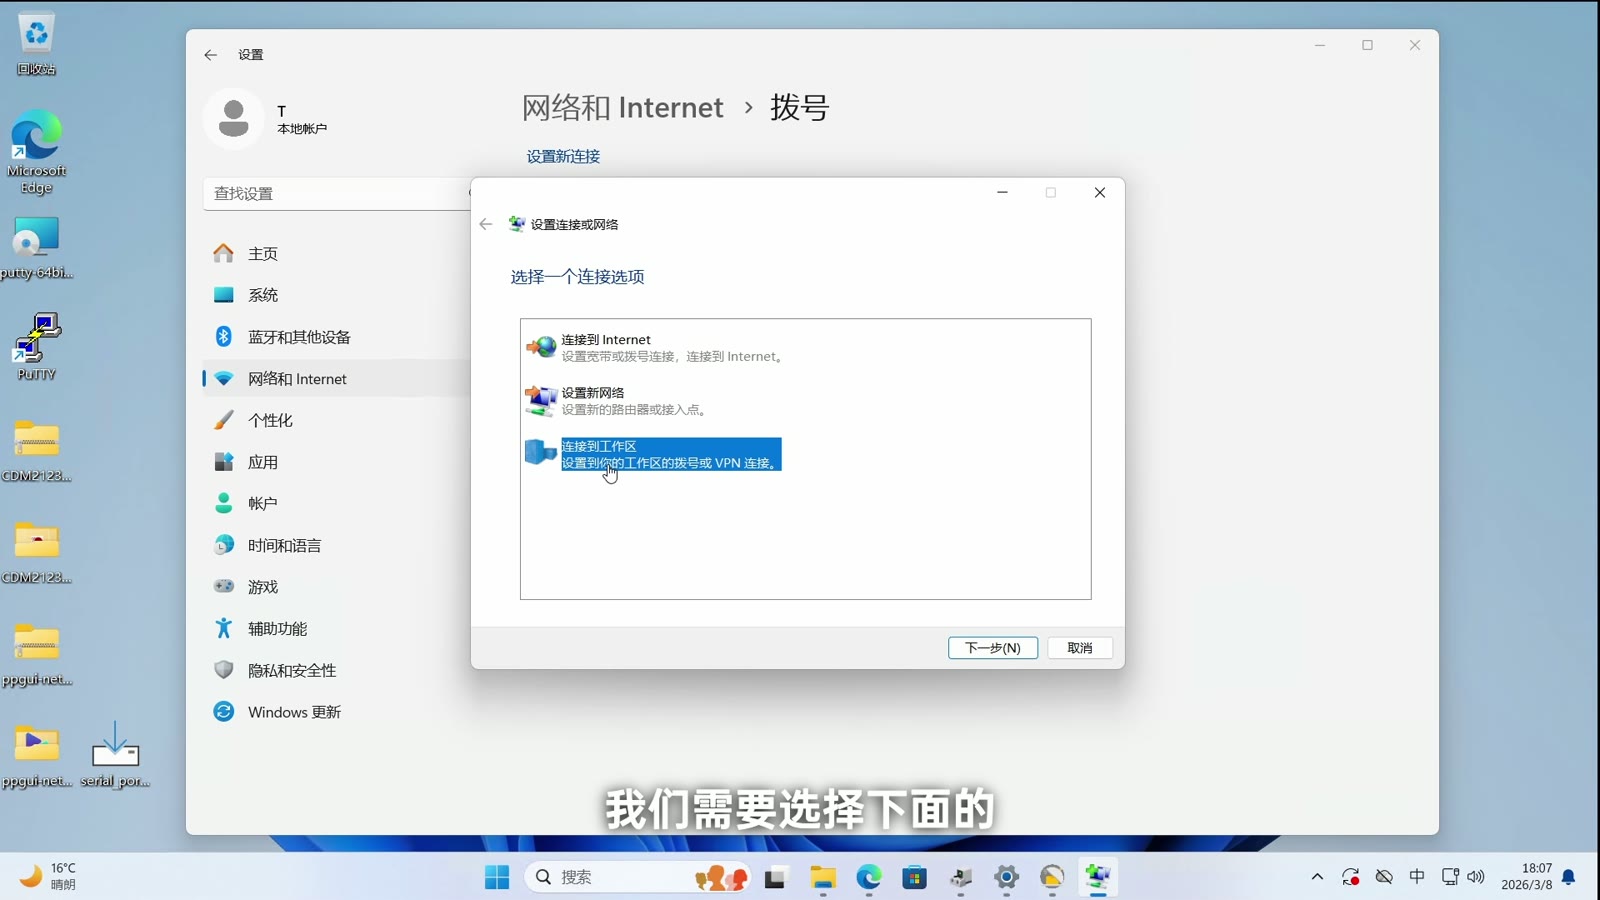Screen dimensions: 1600x900
Task: Click the 个性化 brush icon
Action: pyautogui.click(x=224, y=420)
